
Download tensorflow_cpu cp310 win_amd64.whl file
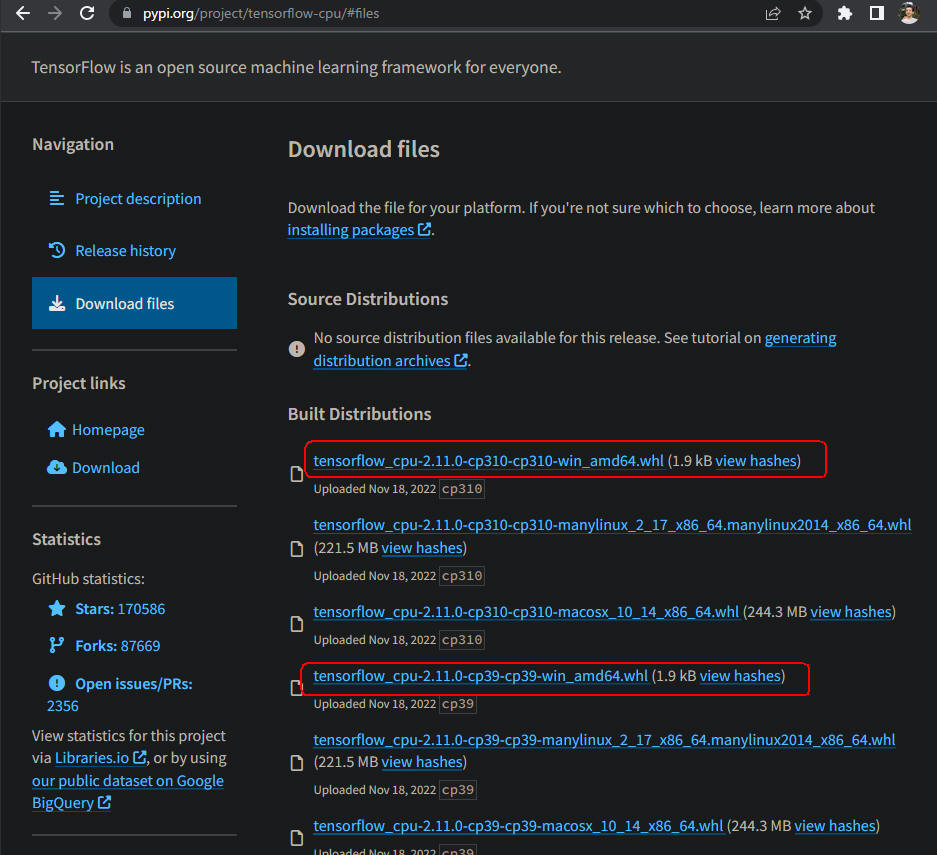[x=488, y=461]
